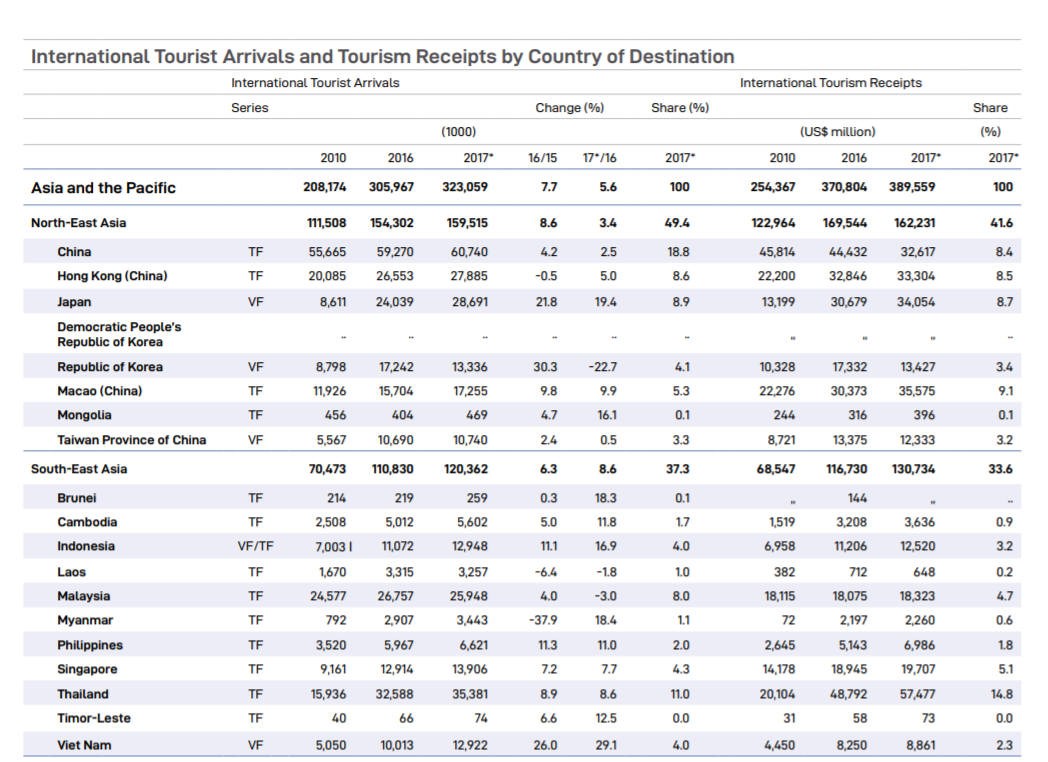Click Indonesia's 'VF/TF' series code
The width and height of the screenshot is (1048, 762).
[x=255, y=546]
